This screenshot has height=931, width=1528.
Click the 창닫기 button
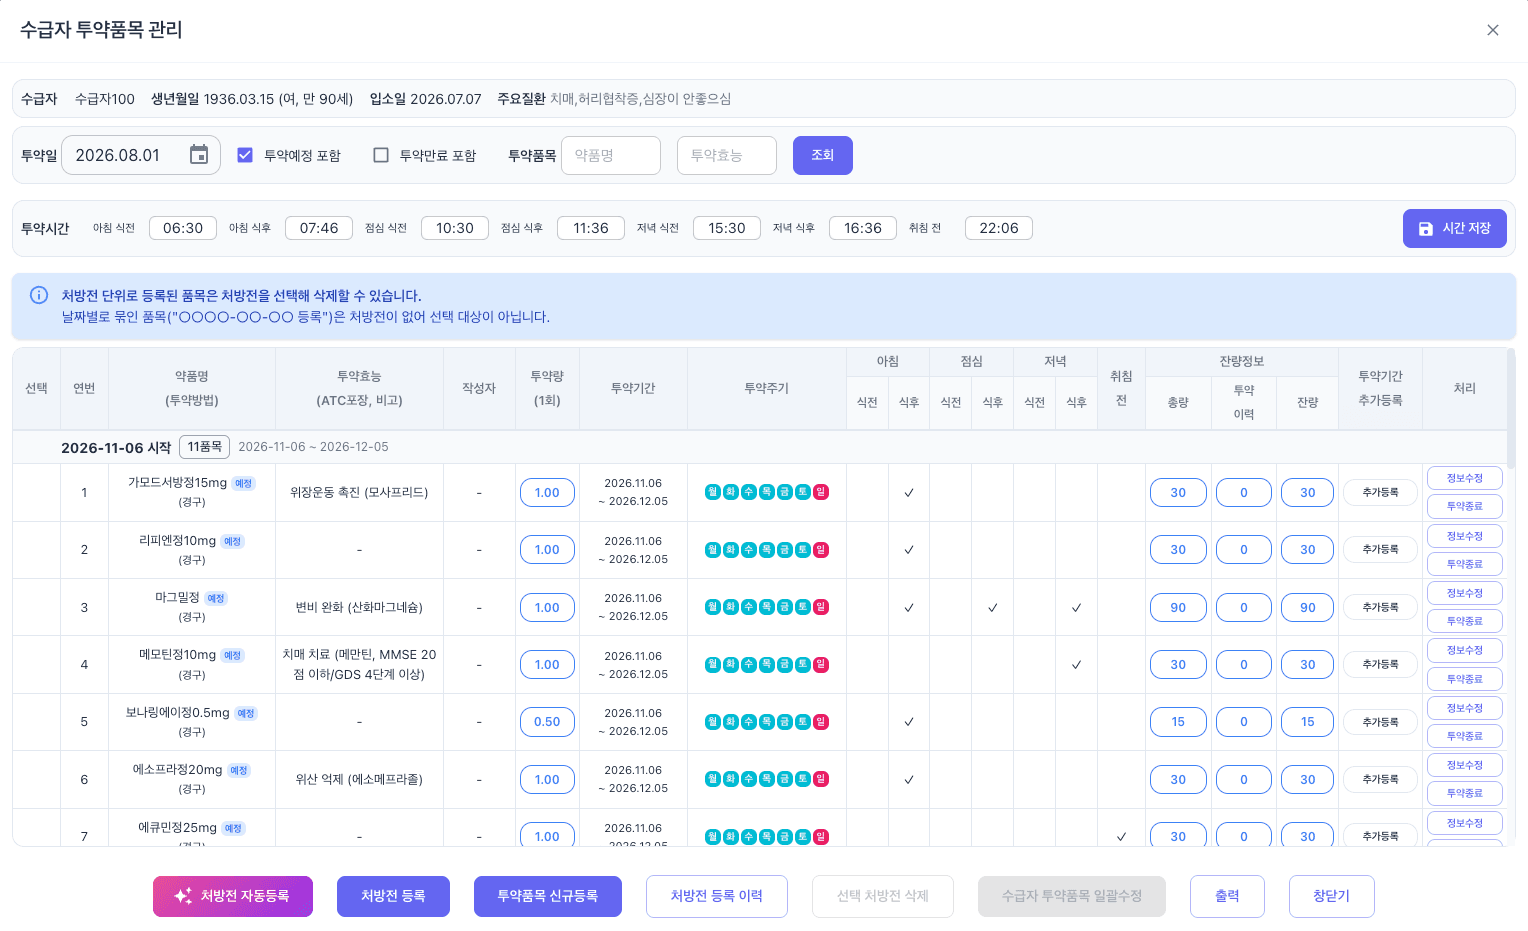pos(1331,896)
